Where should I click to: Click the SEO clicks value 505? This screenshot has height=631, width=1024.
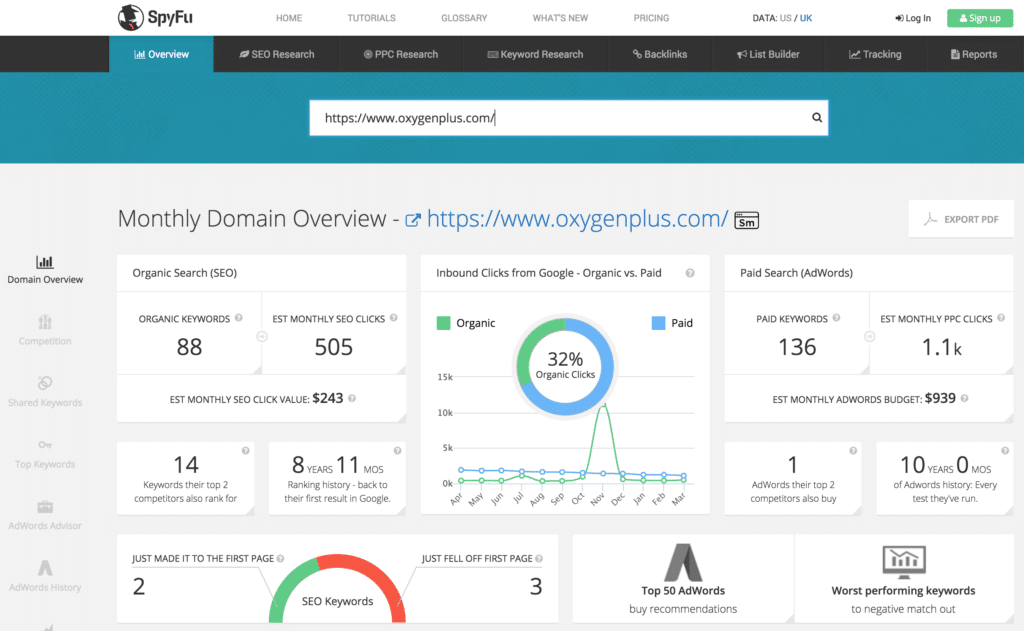click(334, 347)
